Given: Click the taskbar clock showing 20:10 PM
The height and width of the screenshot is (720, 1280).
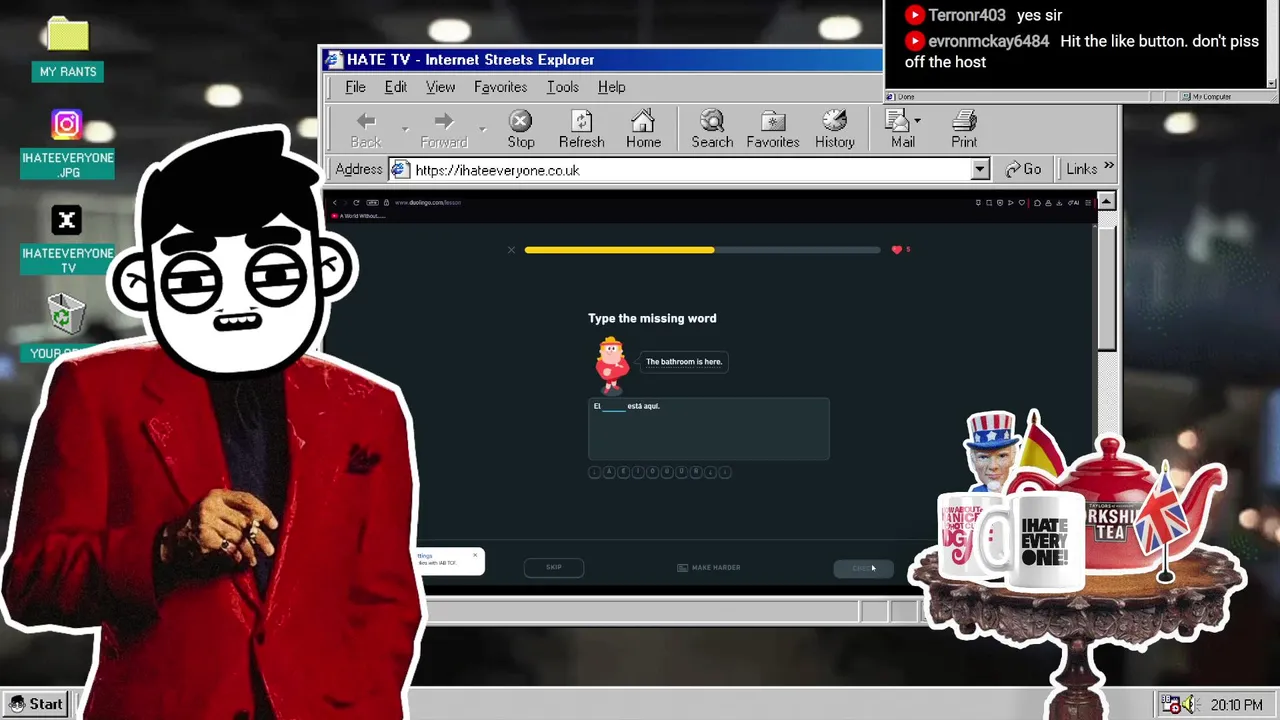Looking at the screenshot, I should [x=1236, y=705].
